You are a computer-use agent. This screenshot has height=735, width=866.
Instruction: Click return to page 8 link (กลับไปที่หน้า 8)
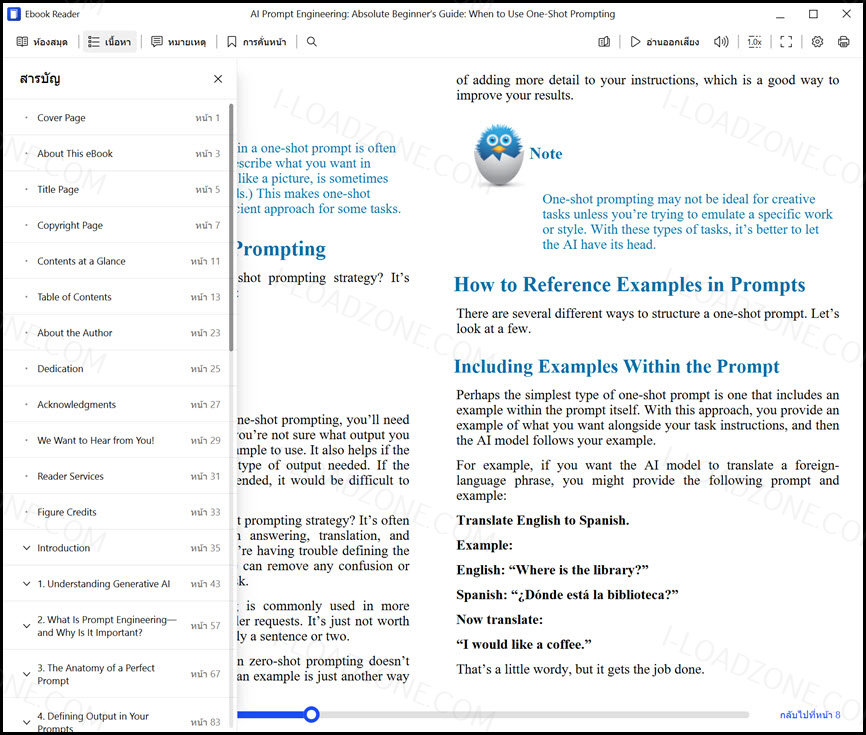(x=810, y=715)
